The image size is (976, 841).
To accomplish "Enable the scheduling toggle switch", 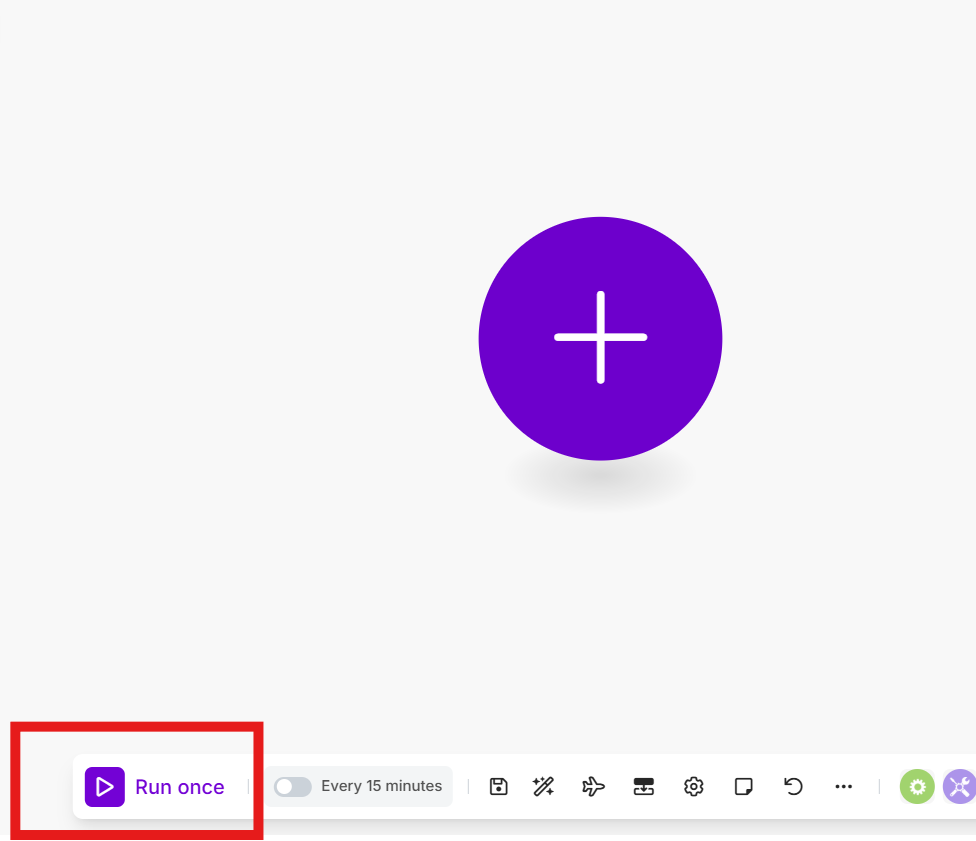I will click(292, 787).
